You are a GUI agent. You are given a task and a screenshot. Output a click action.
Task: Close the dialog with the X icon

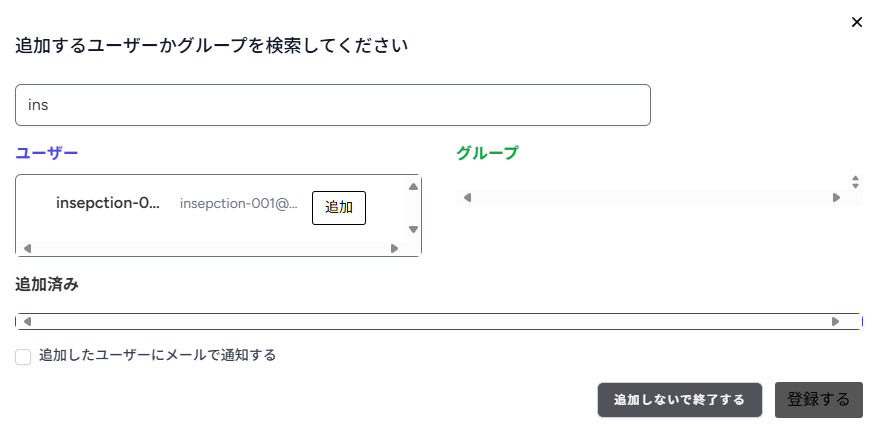(x=856, y=22)
